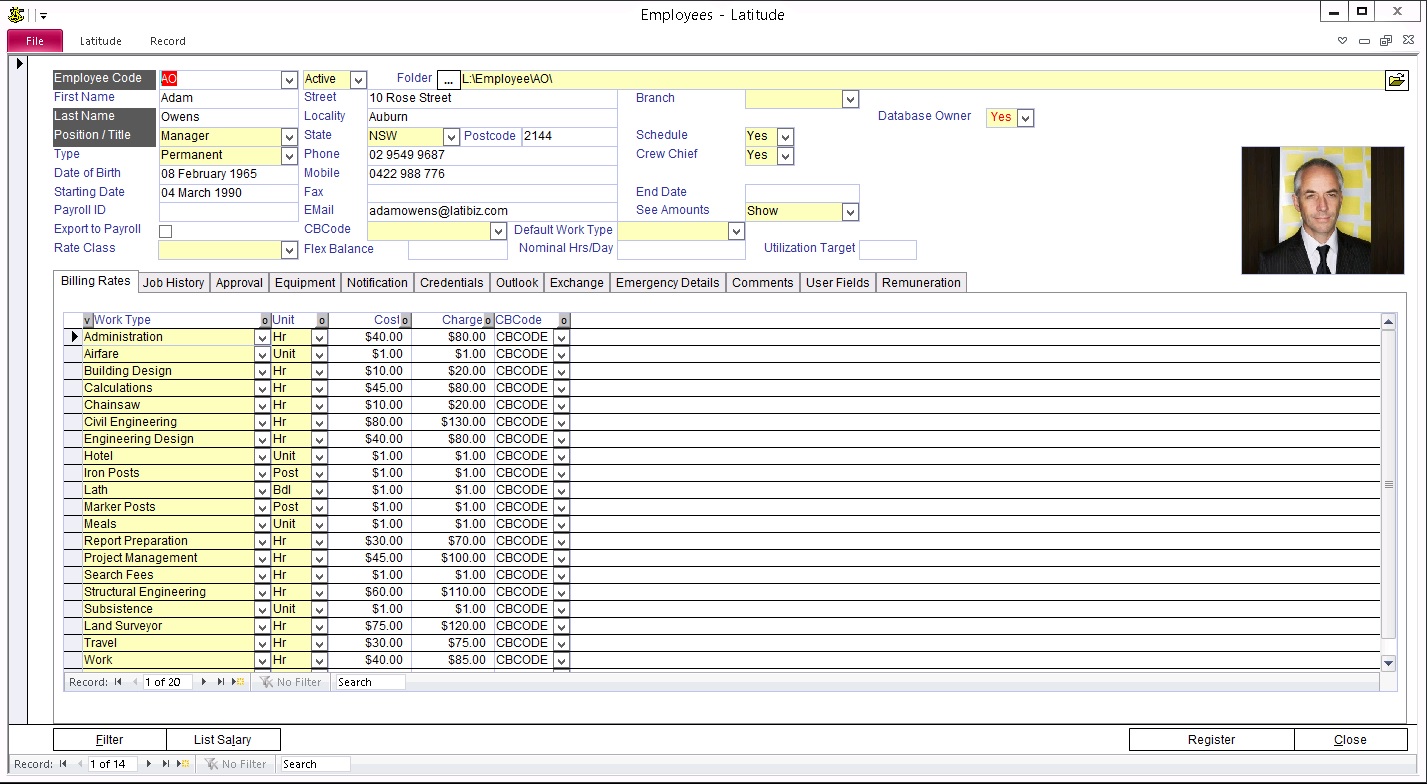Open the See Amounts dropdown showing 'Show'

pos(850,212)
